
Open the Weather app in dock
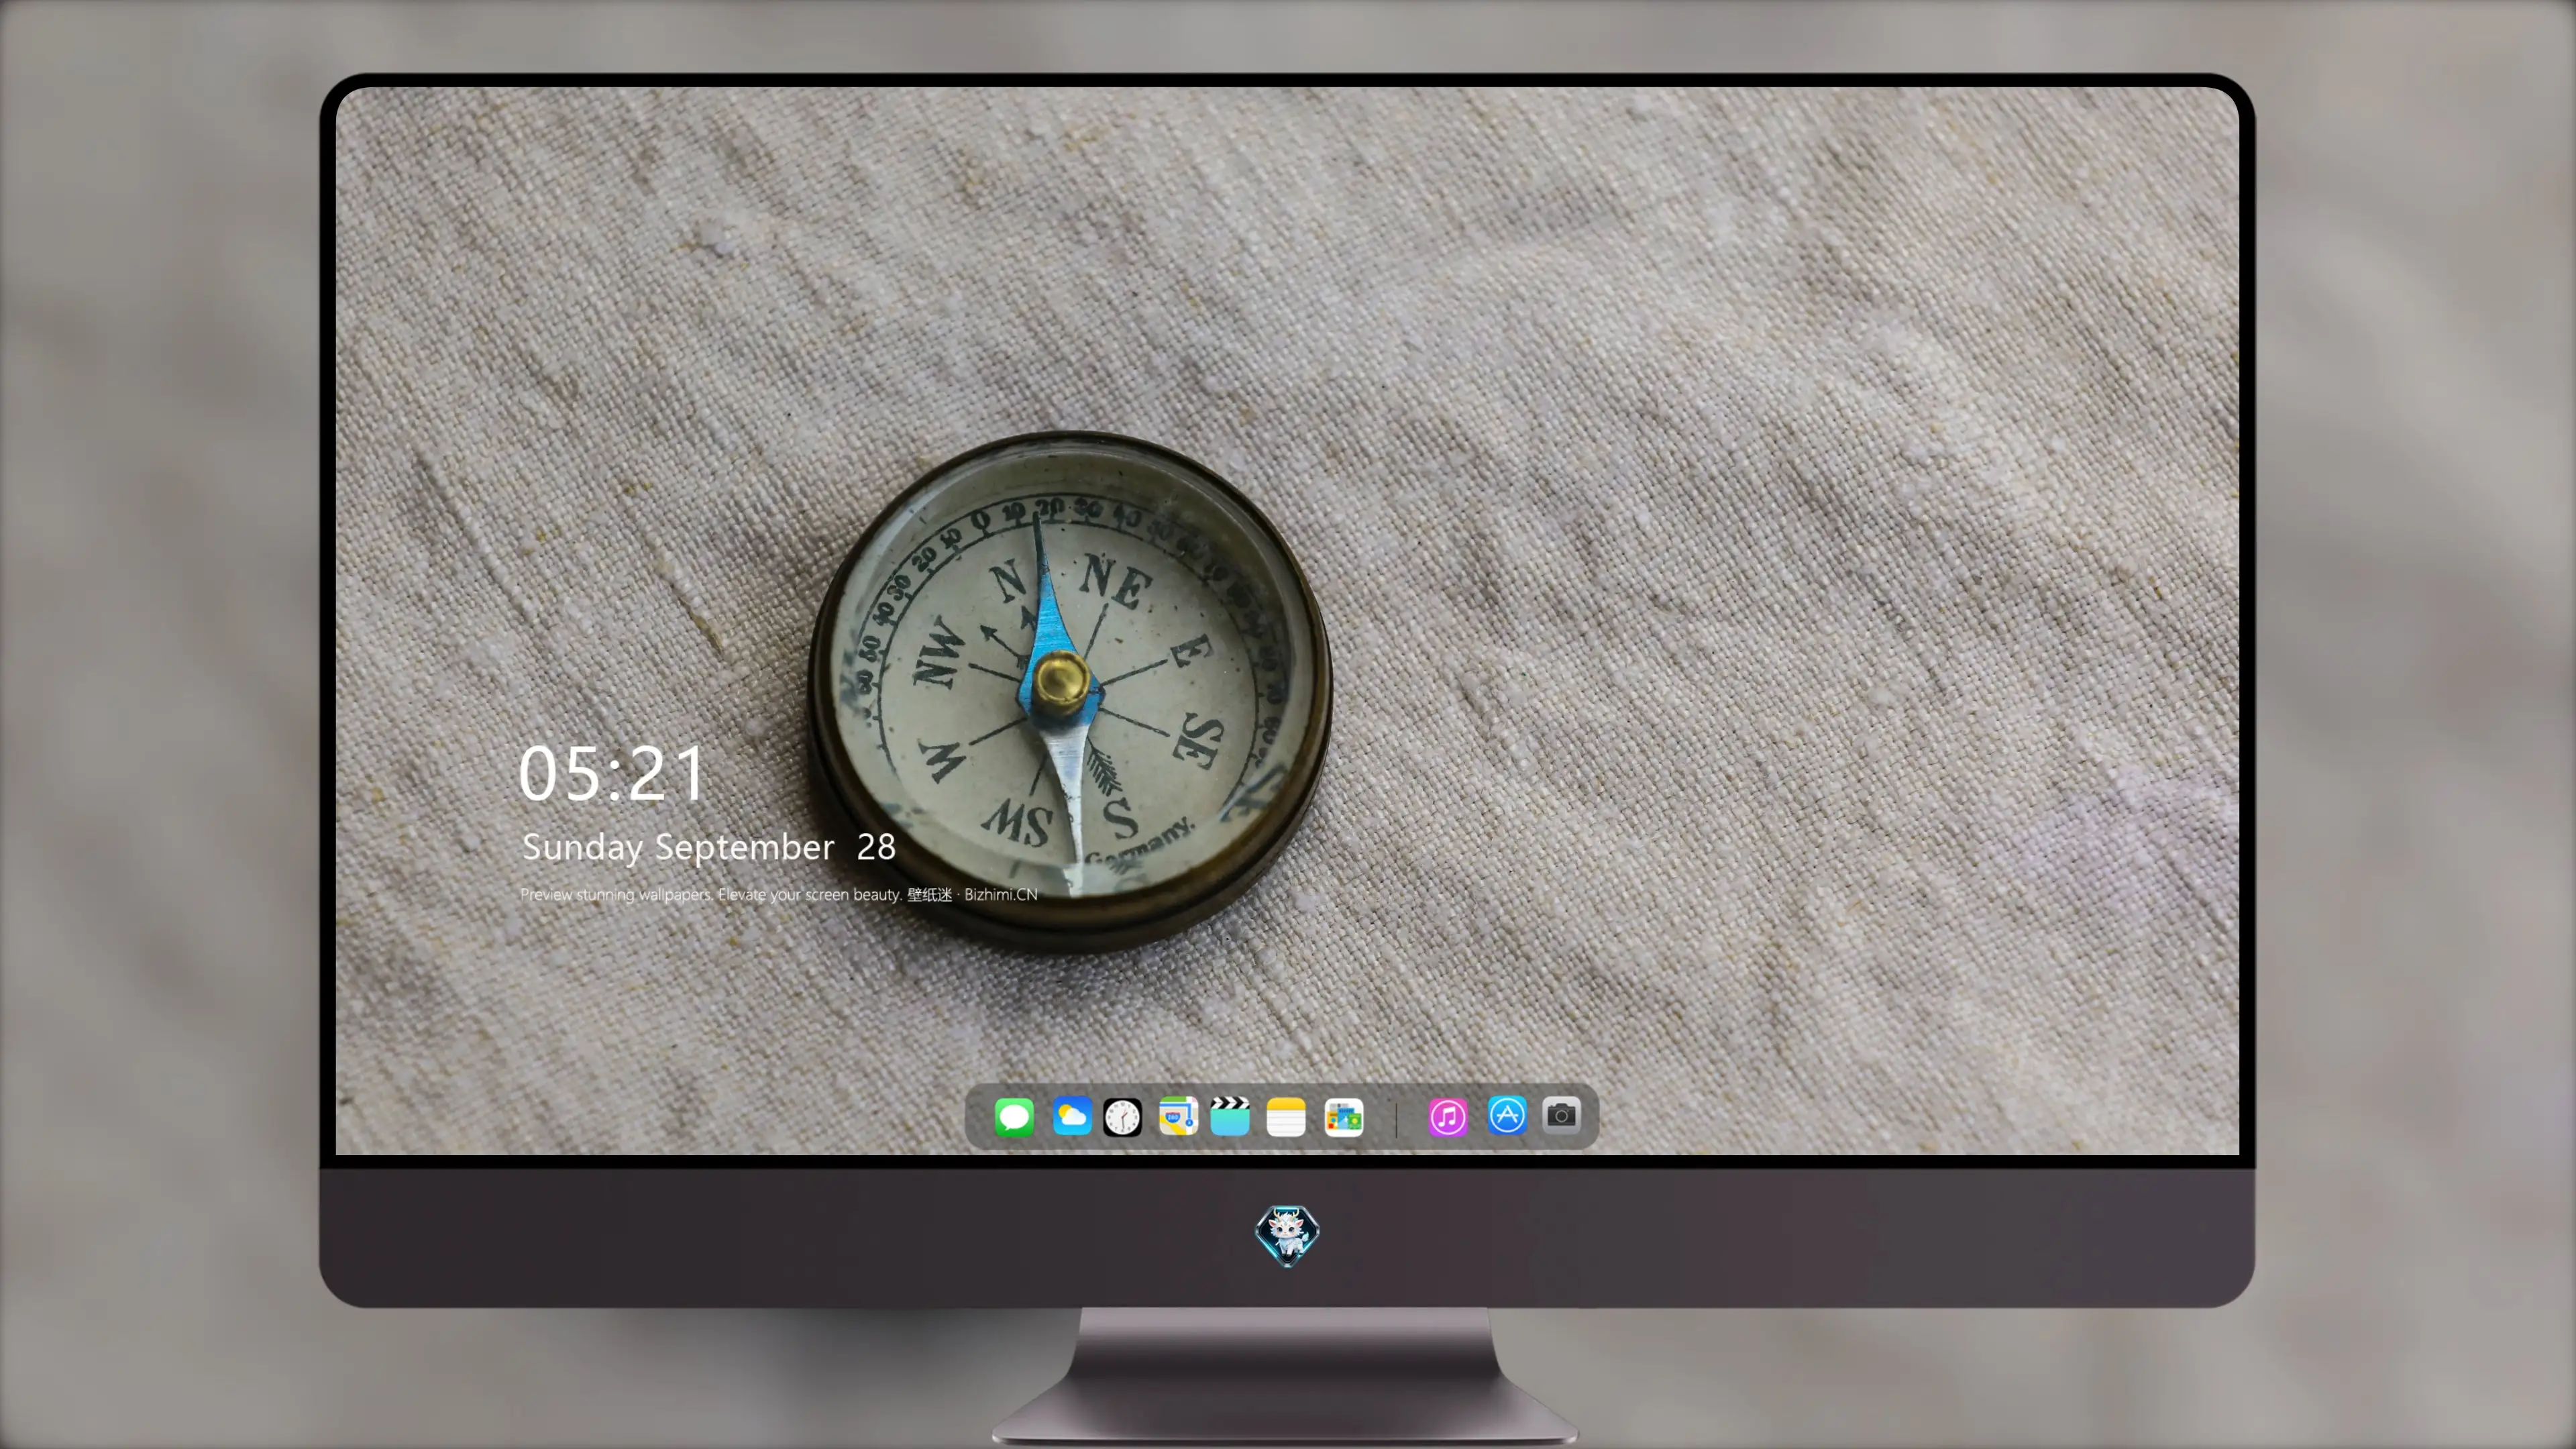click(1071, 1116)
